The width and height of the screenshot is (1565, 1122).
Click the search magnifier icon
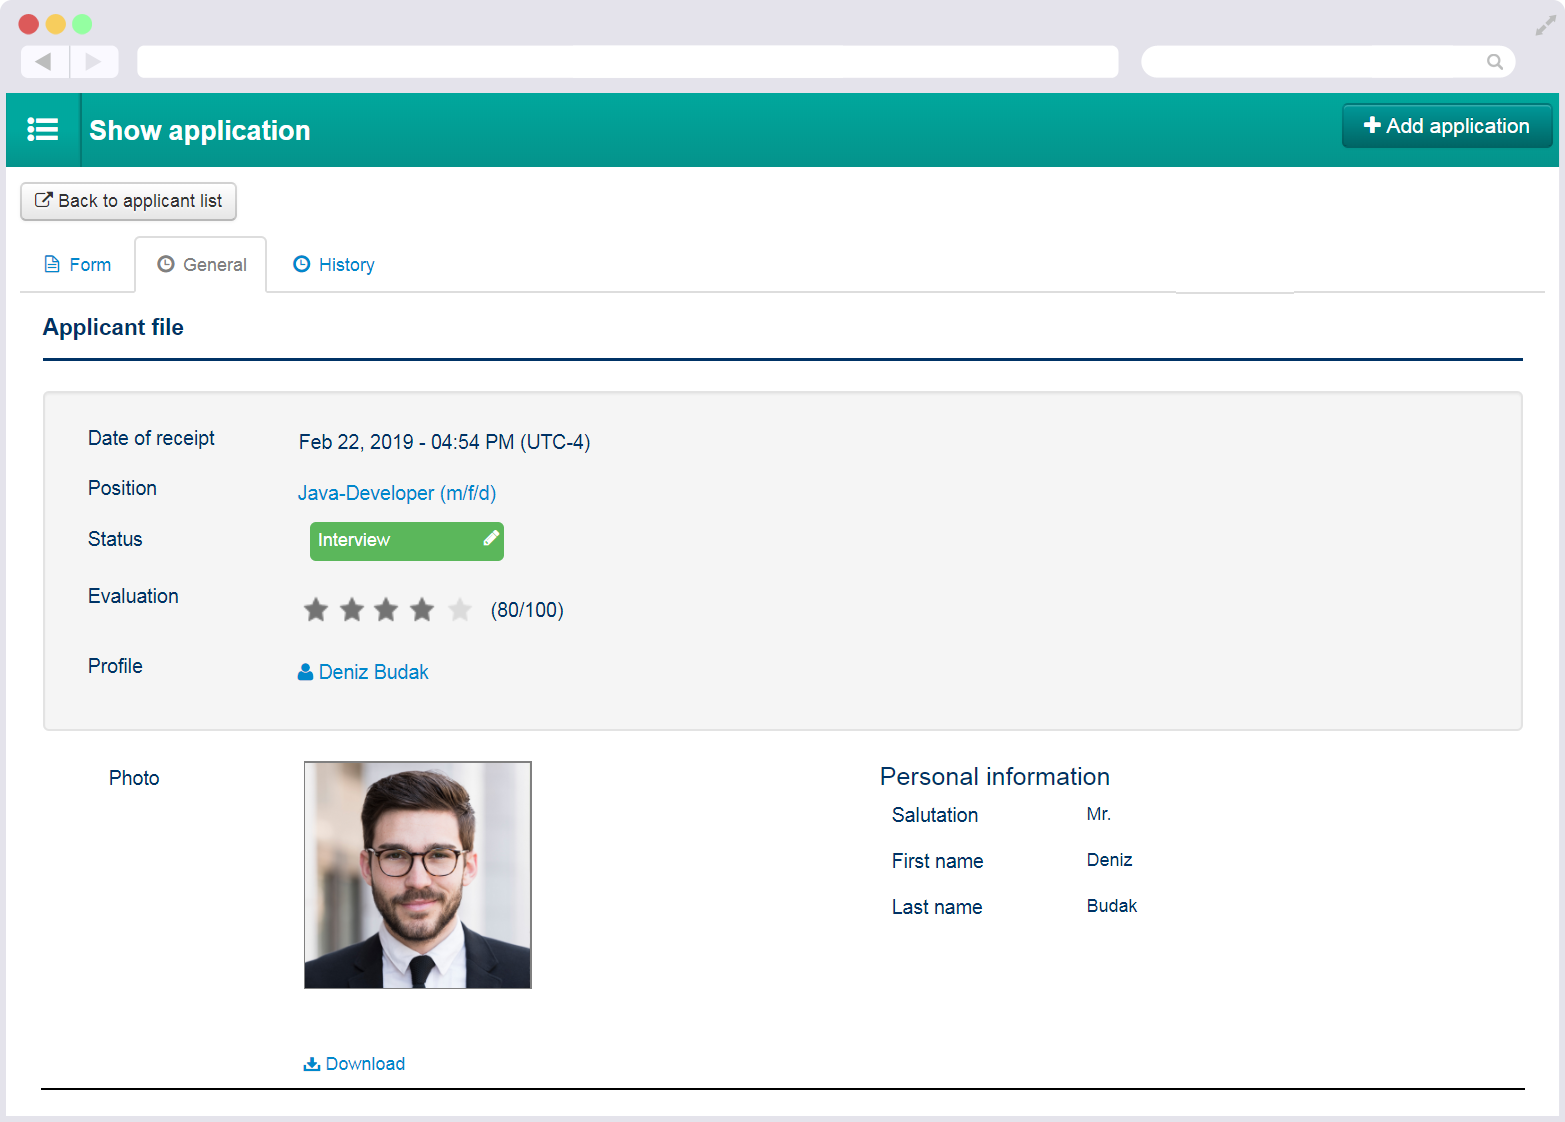pos(1495,62)
